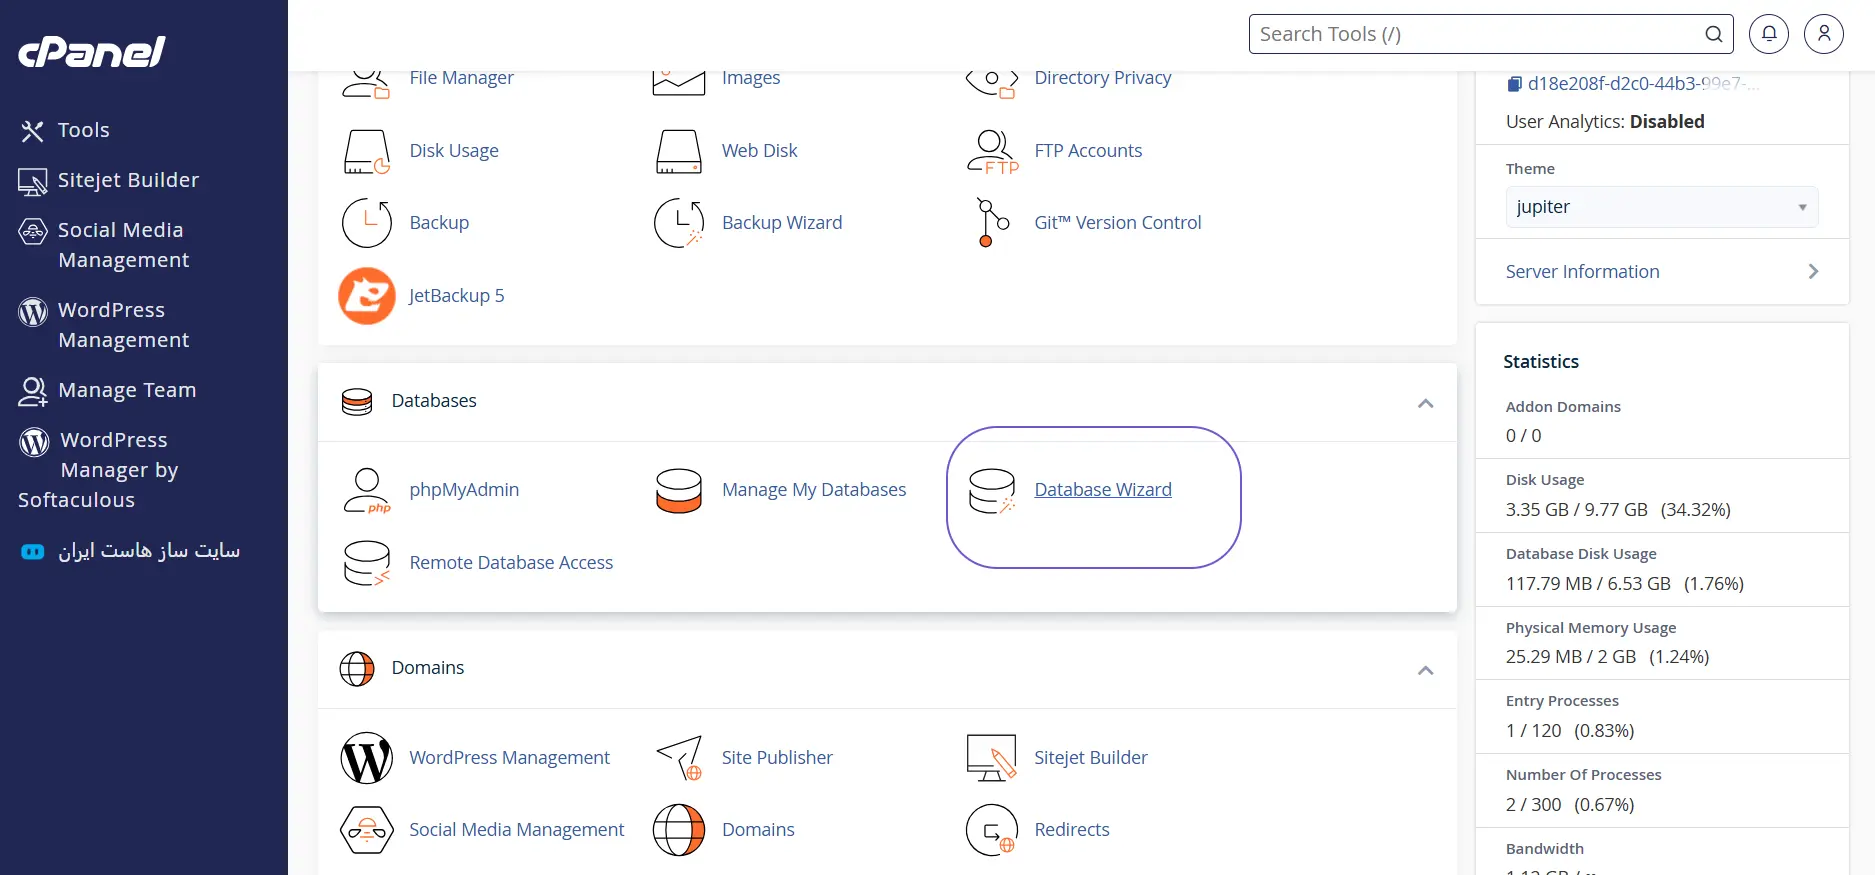This screenshot has width=1875, height=875.
Task: Click the Web Disk icon
Action: click(679, 151)
